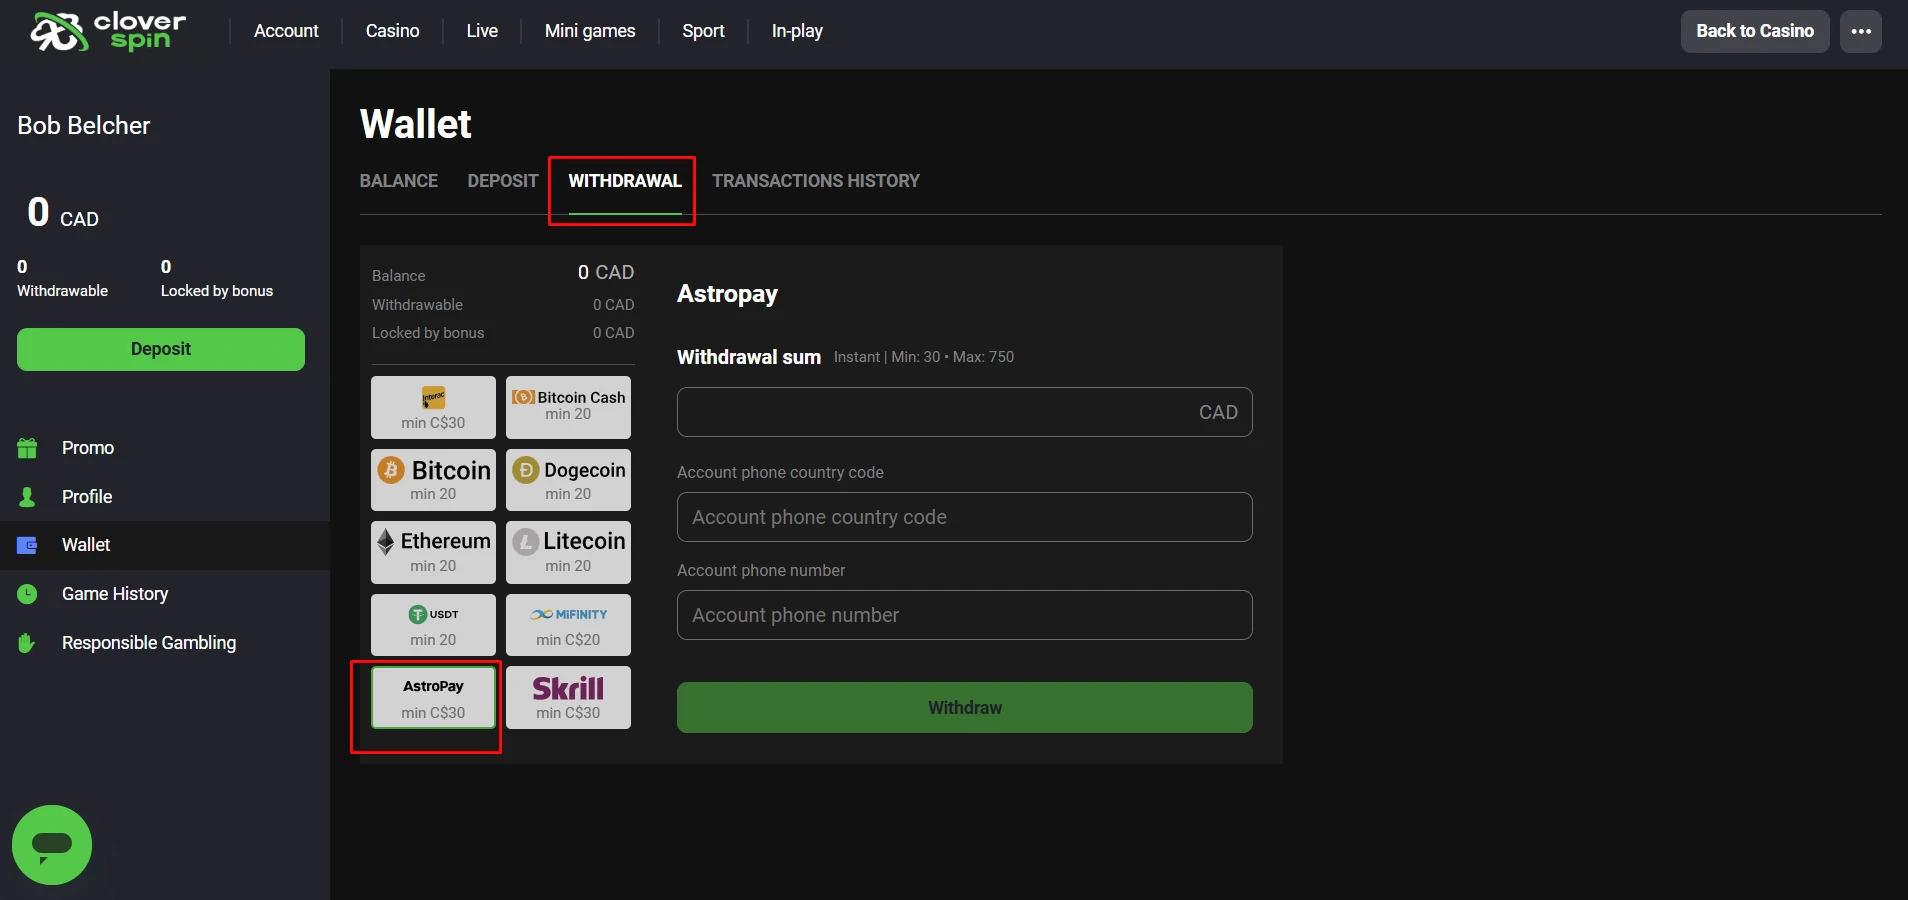Screen dimensions: 1908x900
Task: Open Transactions History tab
Action: pos(816,181)
